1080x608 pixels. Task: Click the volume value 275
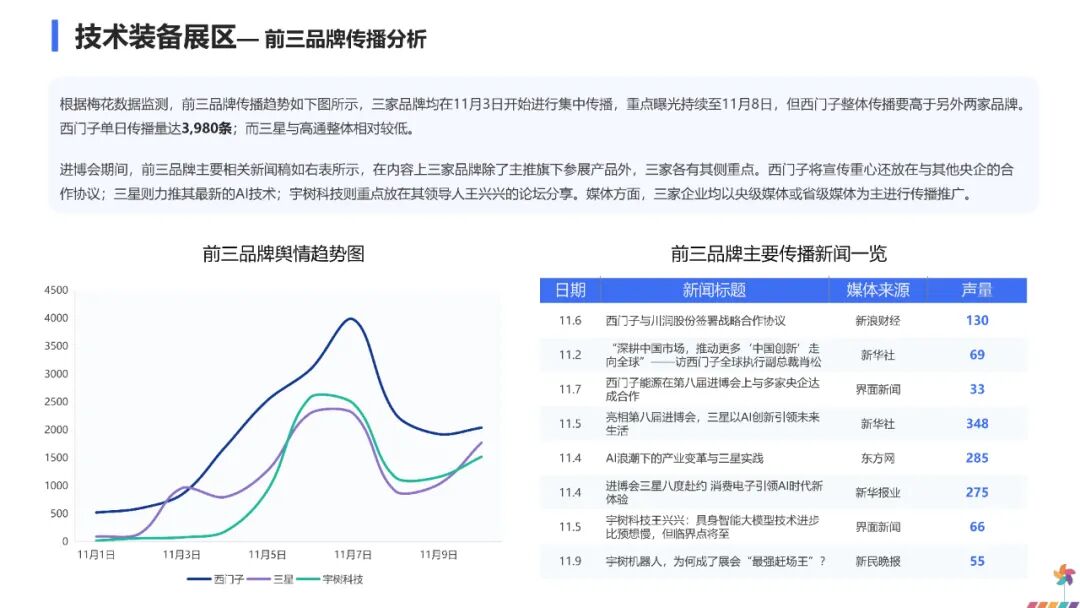coord(977,492)
